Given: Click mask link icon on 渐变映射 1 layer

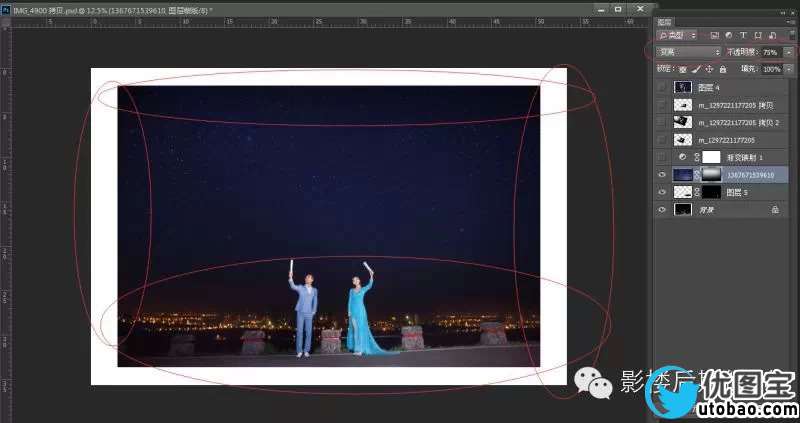Looking at the screenshot, I should click(697, 157).
